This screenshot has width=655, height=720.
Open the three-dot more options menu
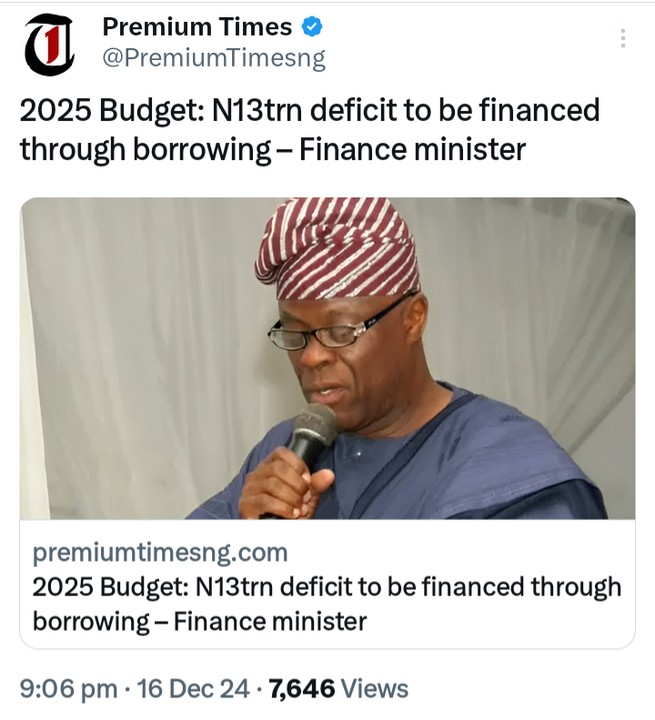click(623, 39)
